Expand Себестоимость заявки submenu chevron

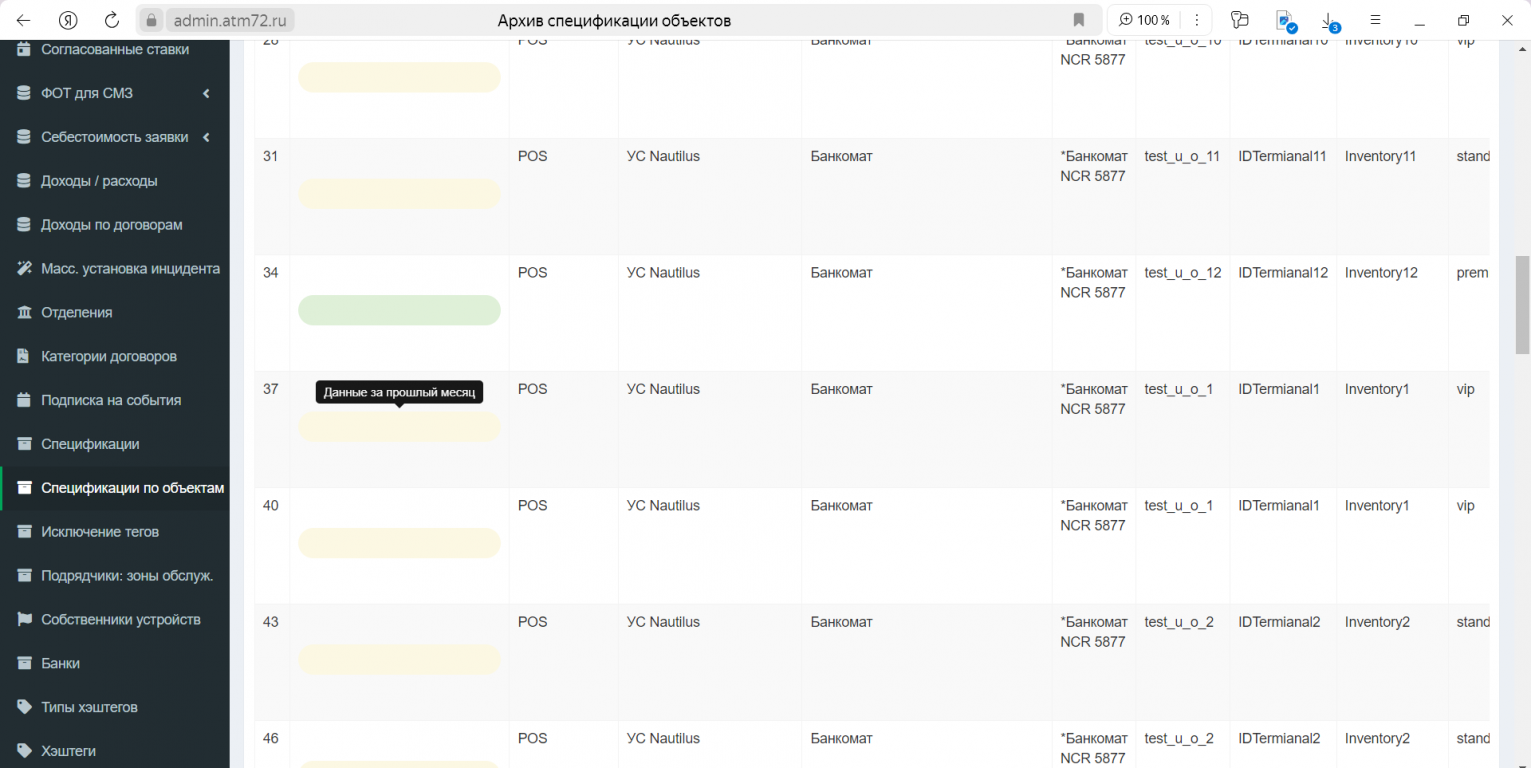coord(206,138)
